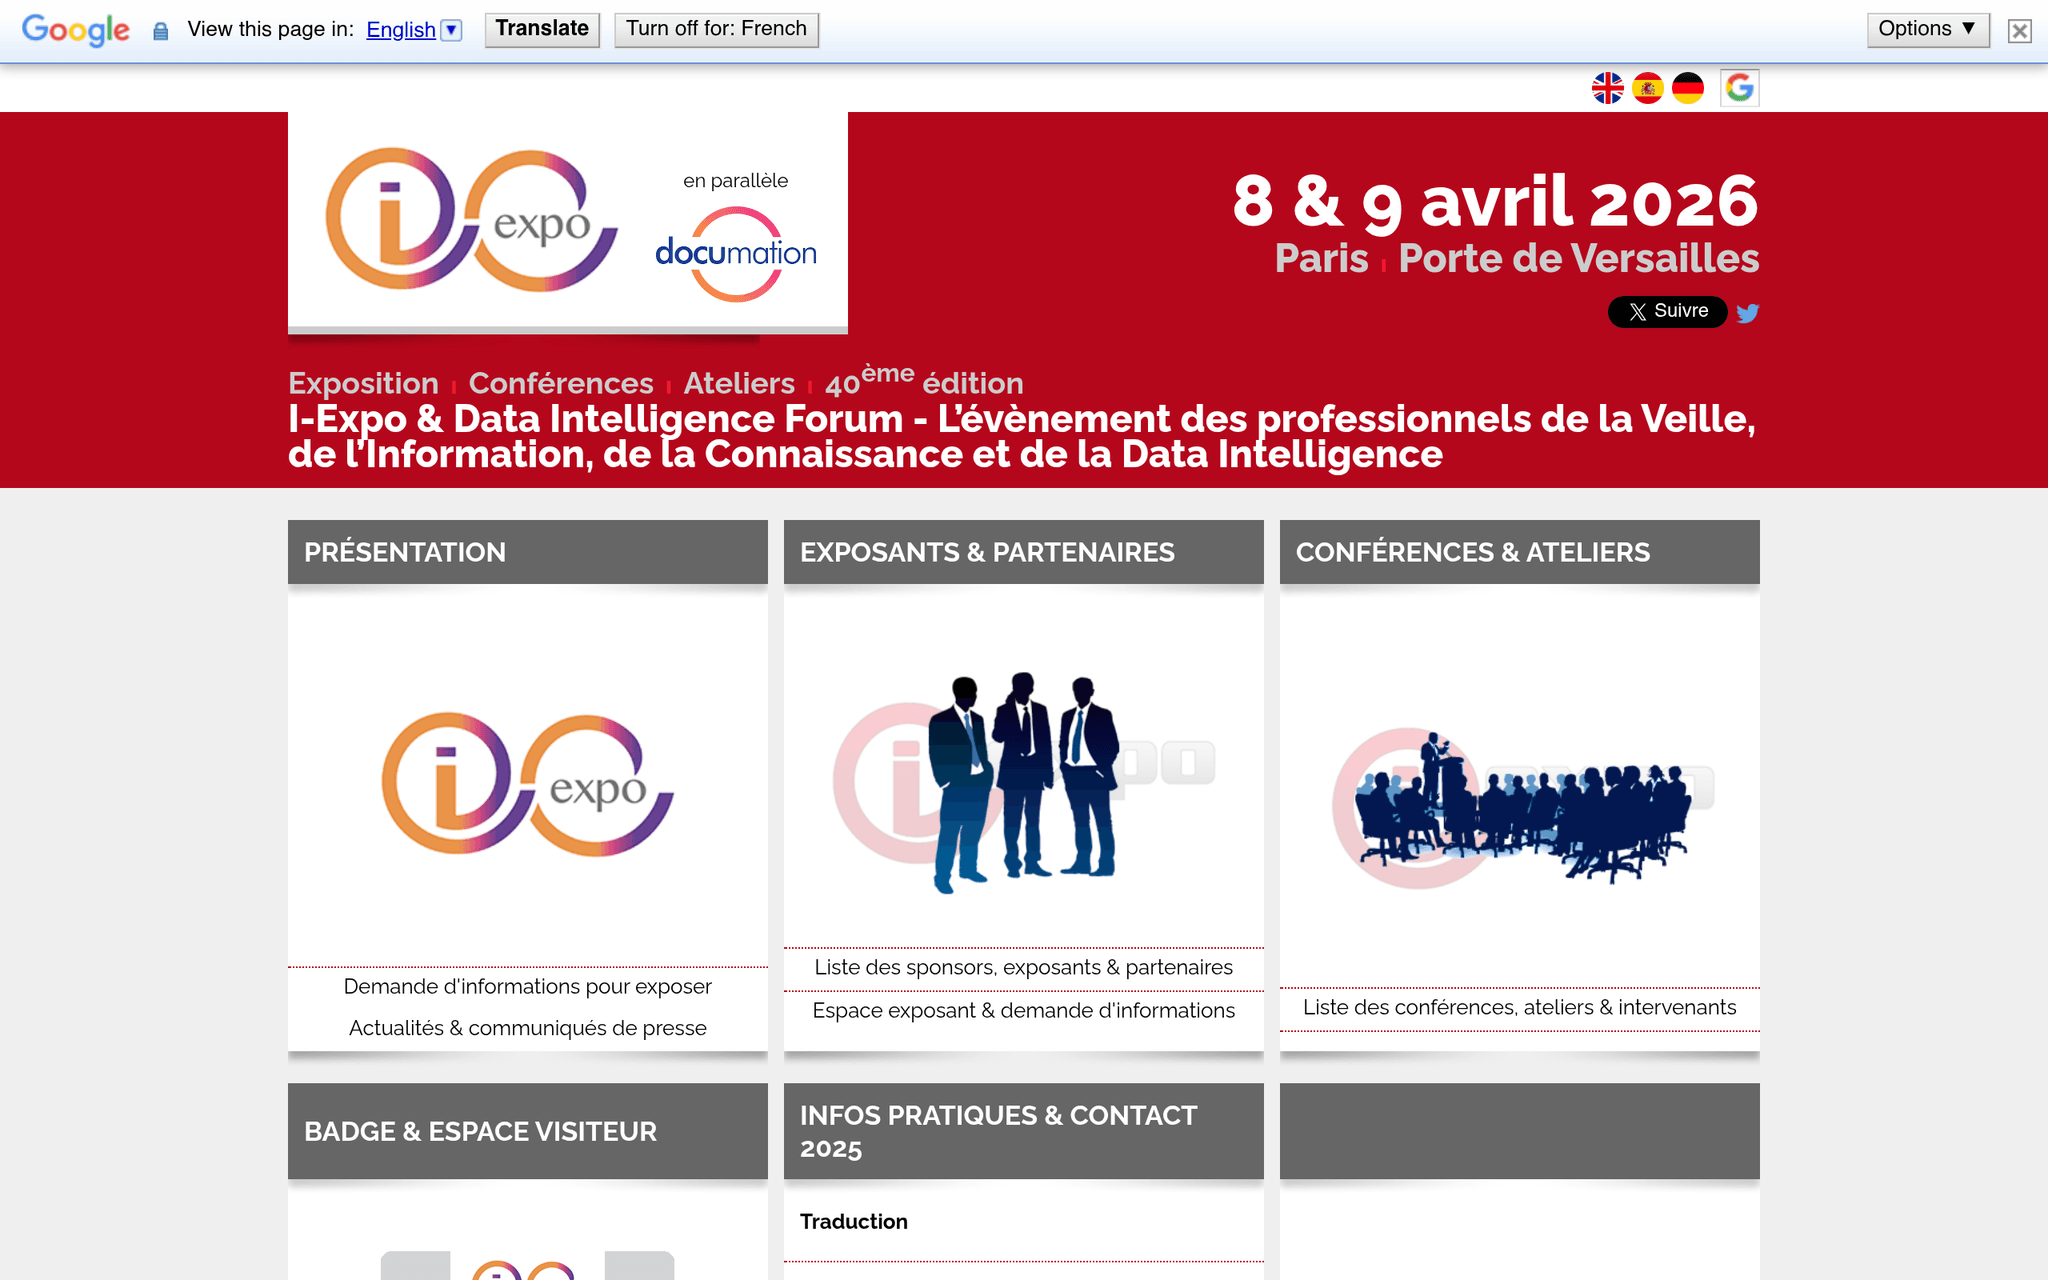Switch site to Spanish via flag icon

[1648, 88]
